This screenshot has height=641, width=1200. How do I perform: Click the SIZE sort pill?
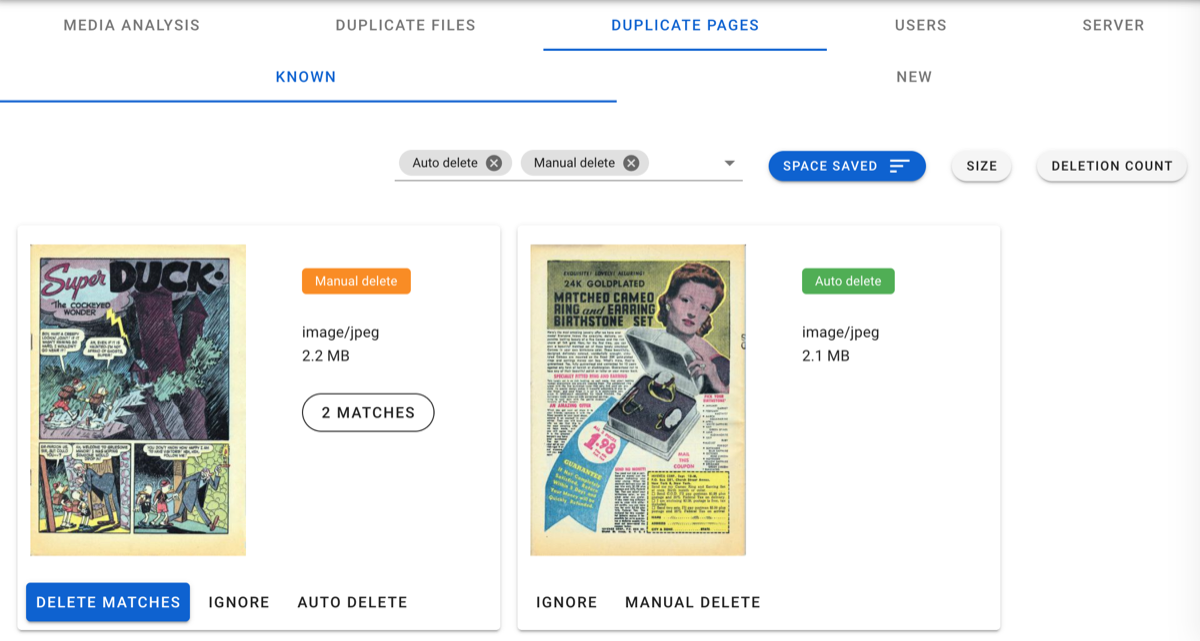click(x=980, y=166)
